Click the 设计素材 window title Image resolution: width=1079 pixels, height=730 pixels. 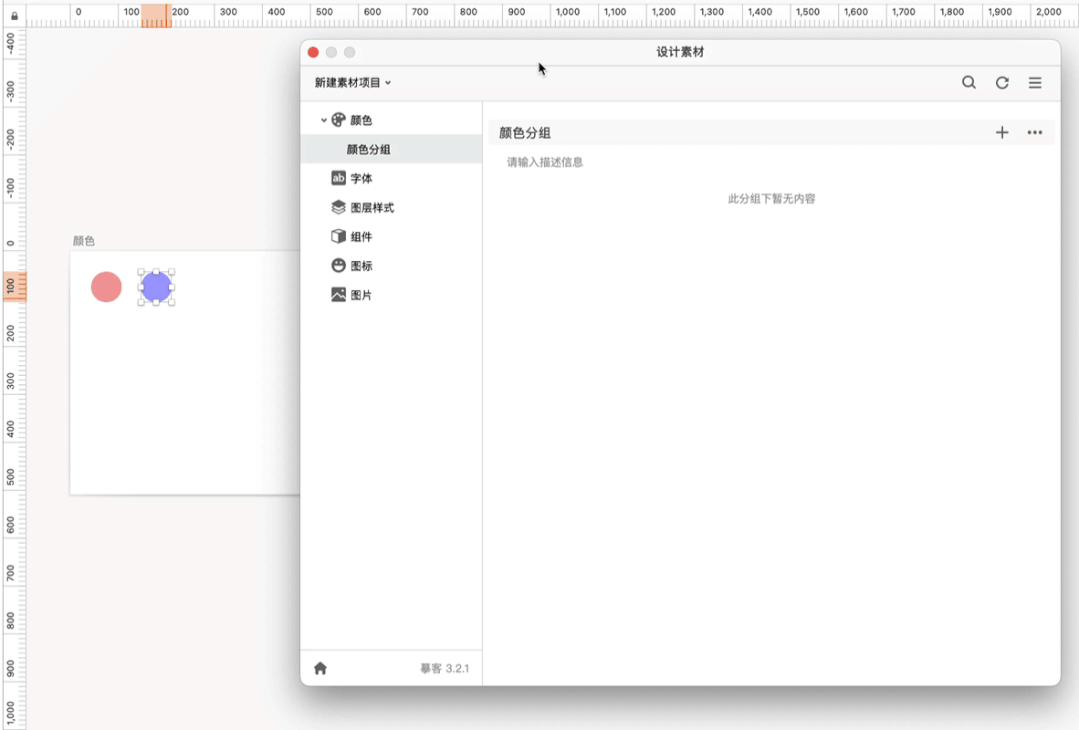point(680,52)
